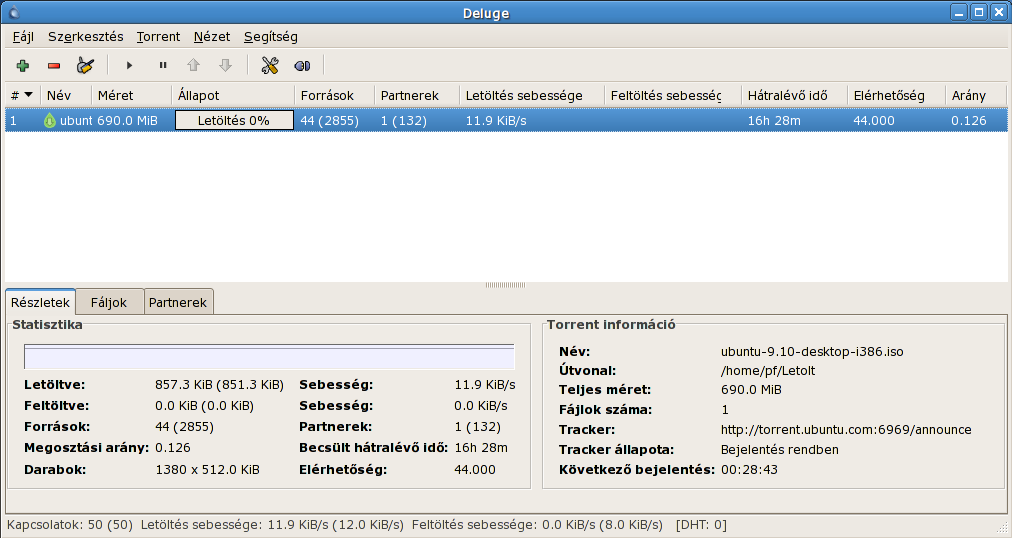Image resolution: width=1012 pixels, height=538 pixels.
Task: Open the Connection Manager toolbar icon
Action: coord(302,65)
